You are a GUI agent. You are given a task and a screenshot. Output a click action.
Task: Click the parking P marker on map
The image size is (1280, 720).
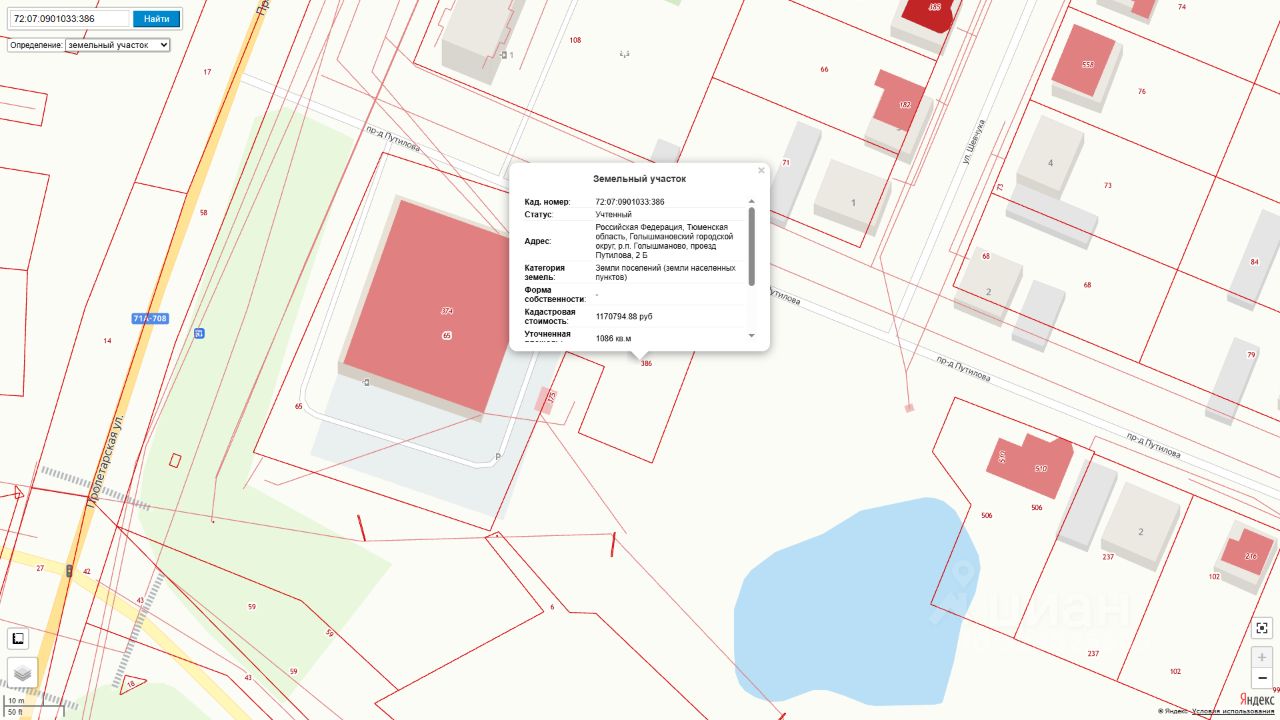(499, 457)
